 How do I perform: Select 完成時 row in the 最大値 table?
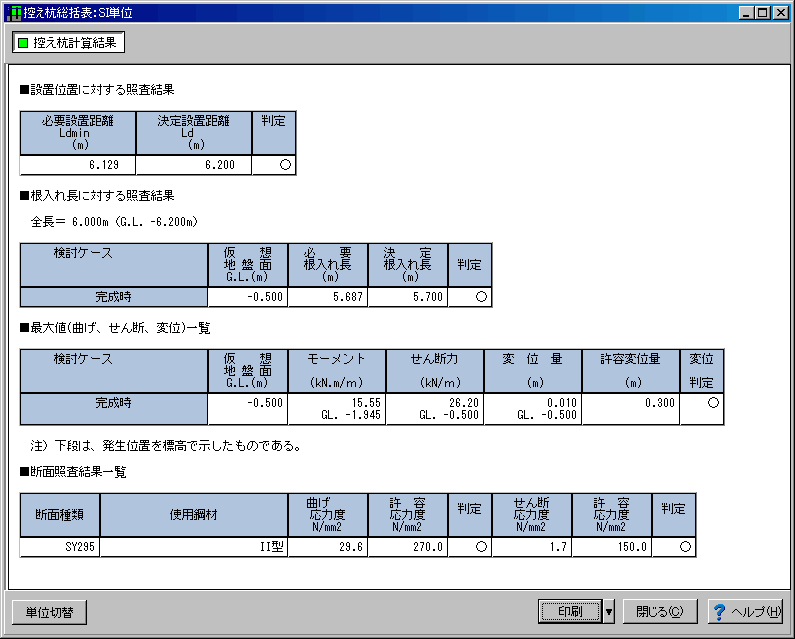coord(114,409)
